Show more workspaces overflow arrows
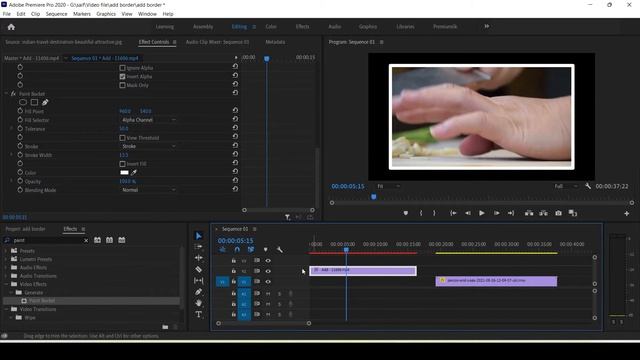 pyautogui.click(x=487, y=27)
